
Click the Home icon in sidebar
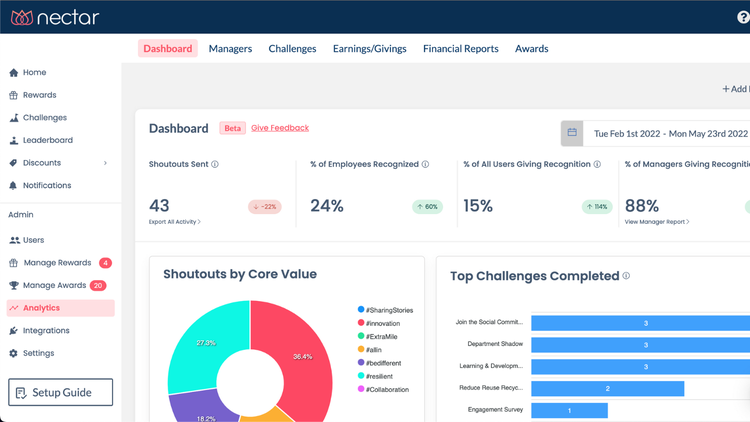pos(14,73)
